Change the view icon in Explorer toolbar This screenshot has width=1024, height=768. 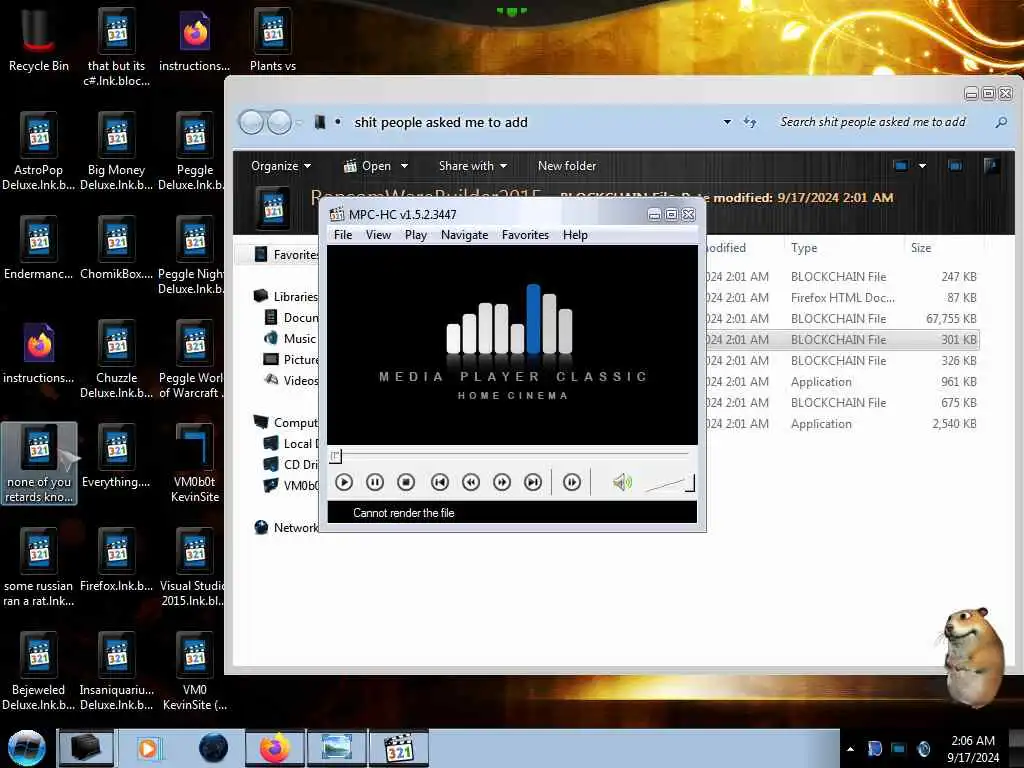click(901, 166)
